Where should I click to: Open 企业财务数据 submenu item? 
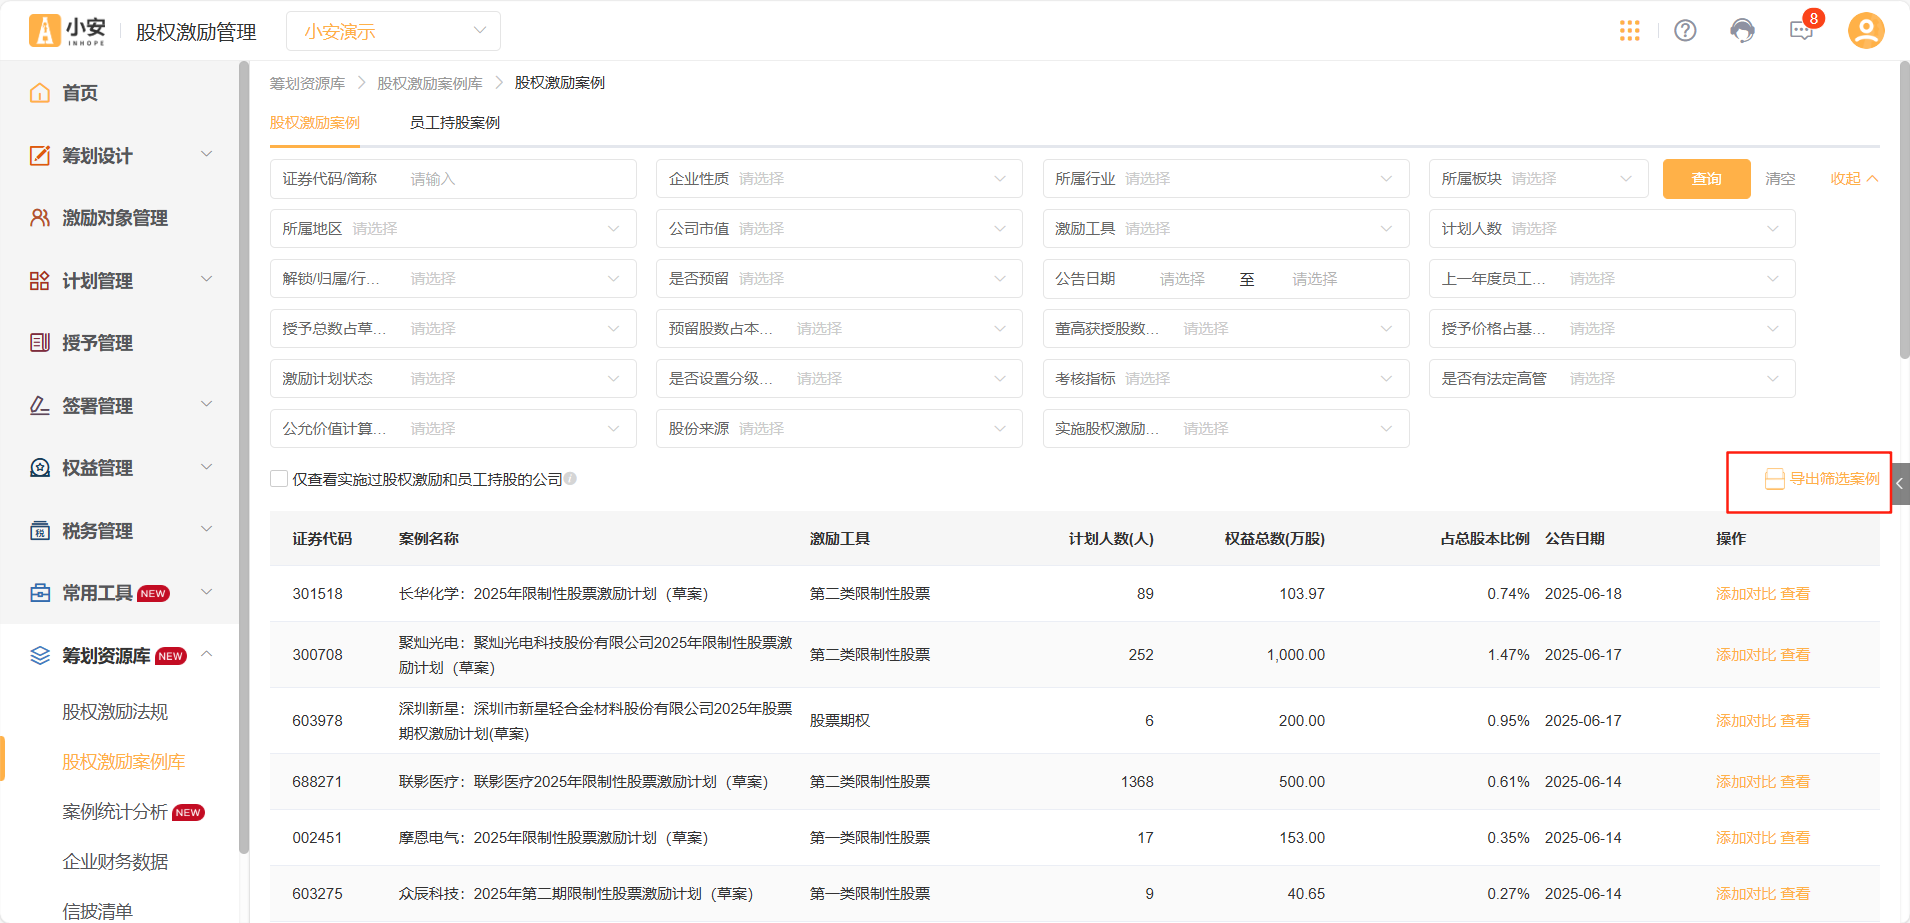click(115, 862)
